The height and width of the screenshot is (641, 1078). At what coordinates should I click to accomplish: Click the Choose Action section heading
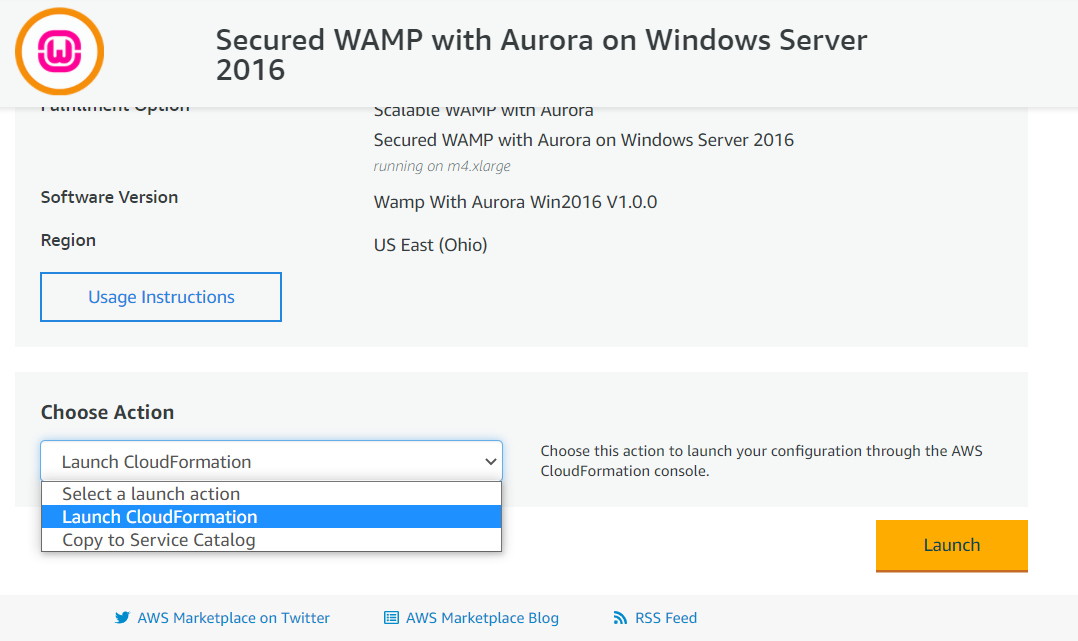click(107, 412)
